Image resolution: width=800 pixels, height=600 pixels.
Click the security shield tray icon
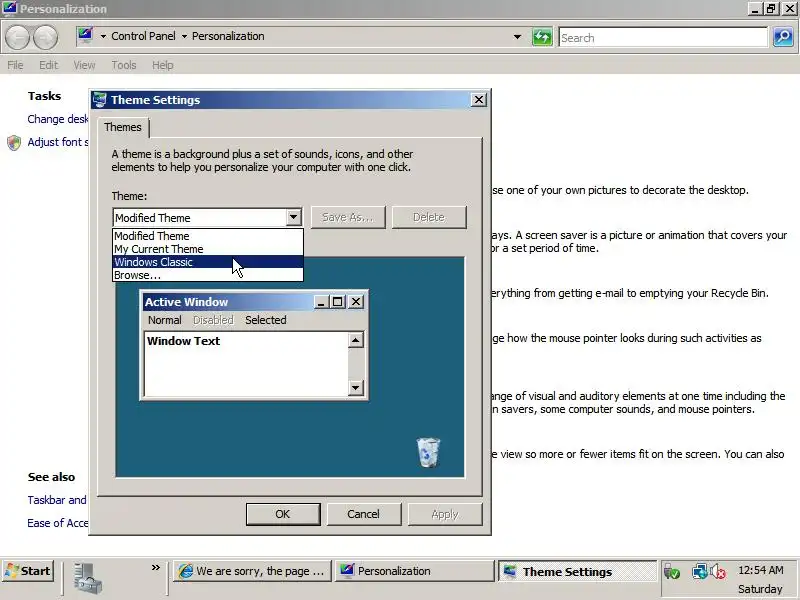671,572
